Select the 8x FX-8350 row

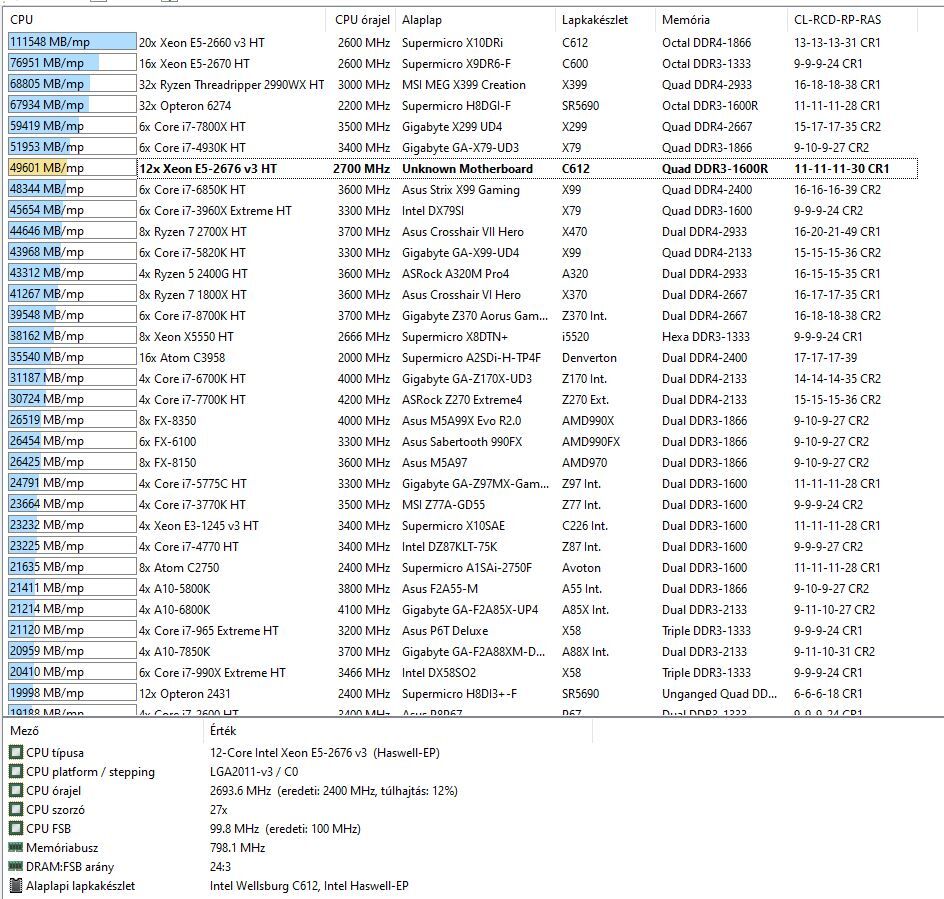[462, 420]
